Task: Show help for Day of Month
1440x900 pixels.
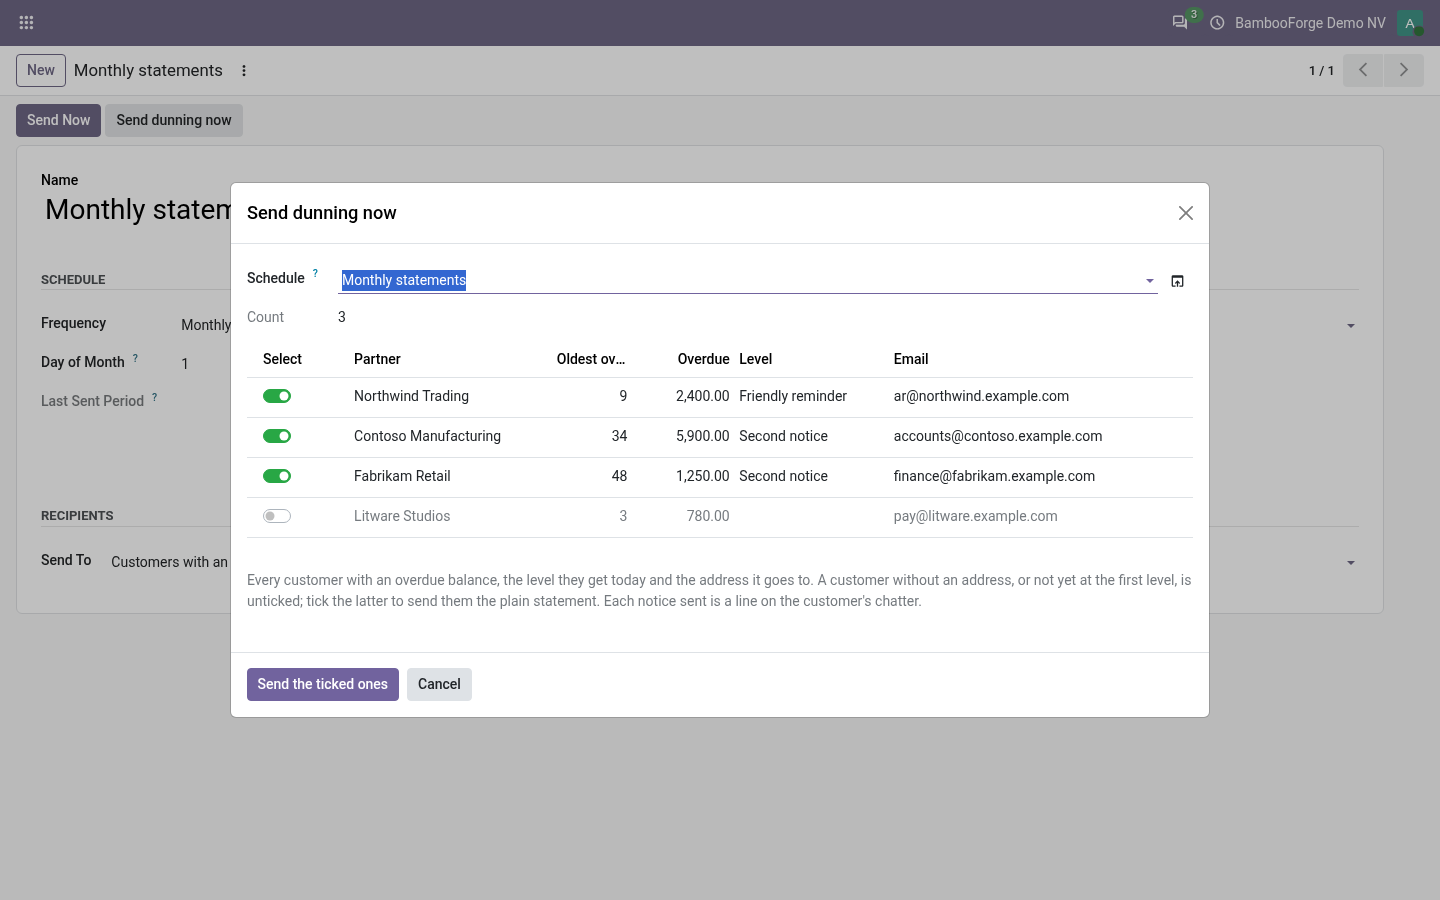Action: 135,357
